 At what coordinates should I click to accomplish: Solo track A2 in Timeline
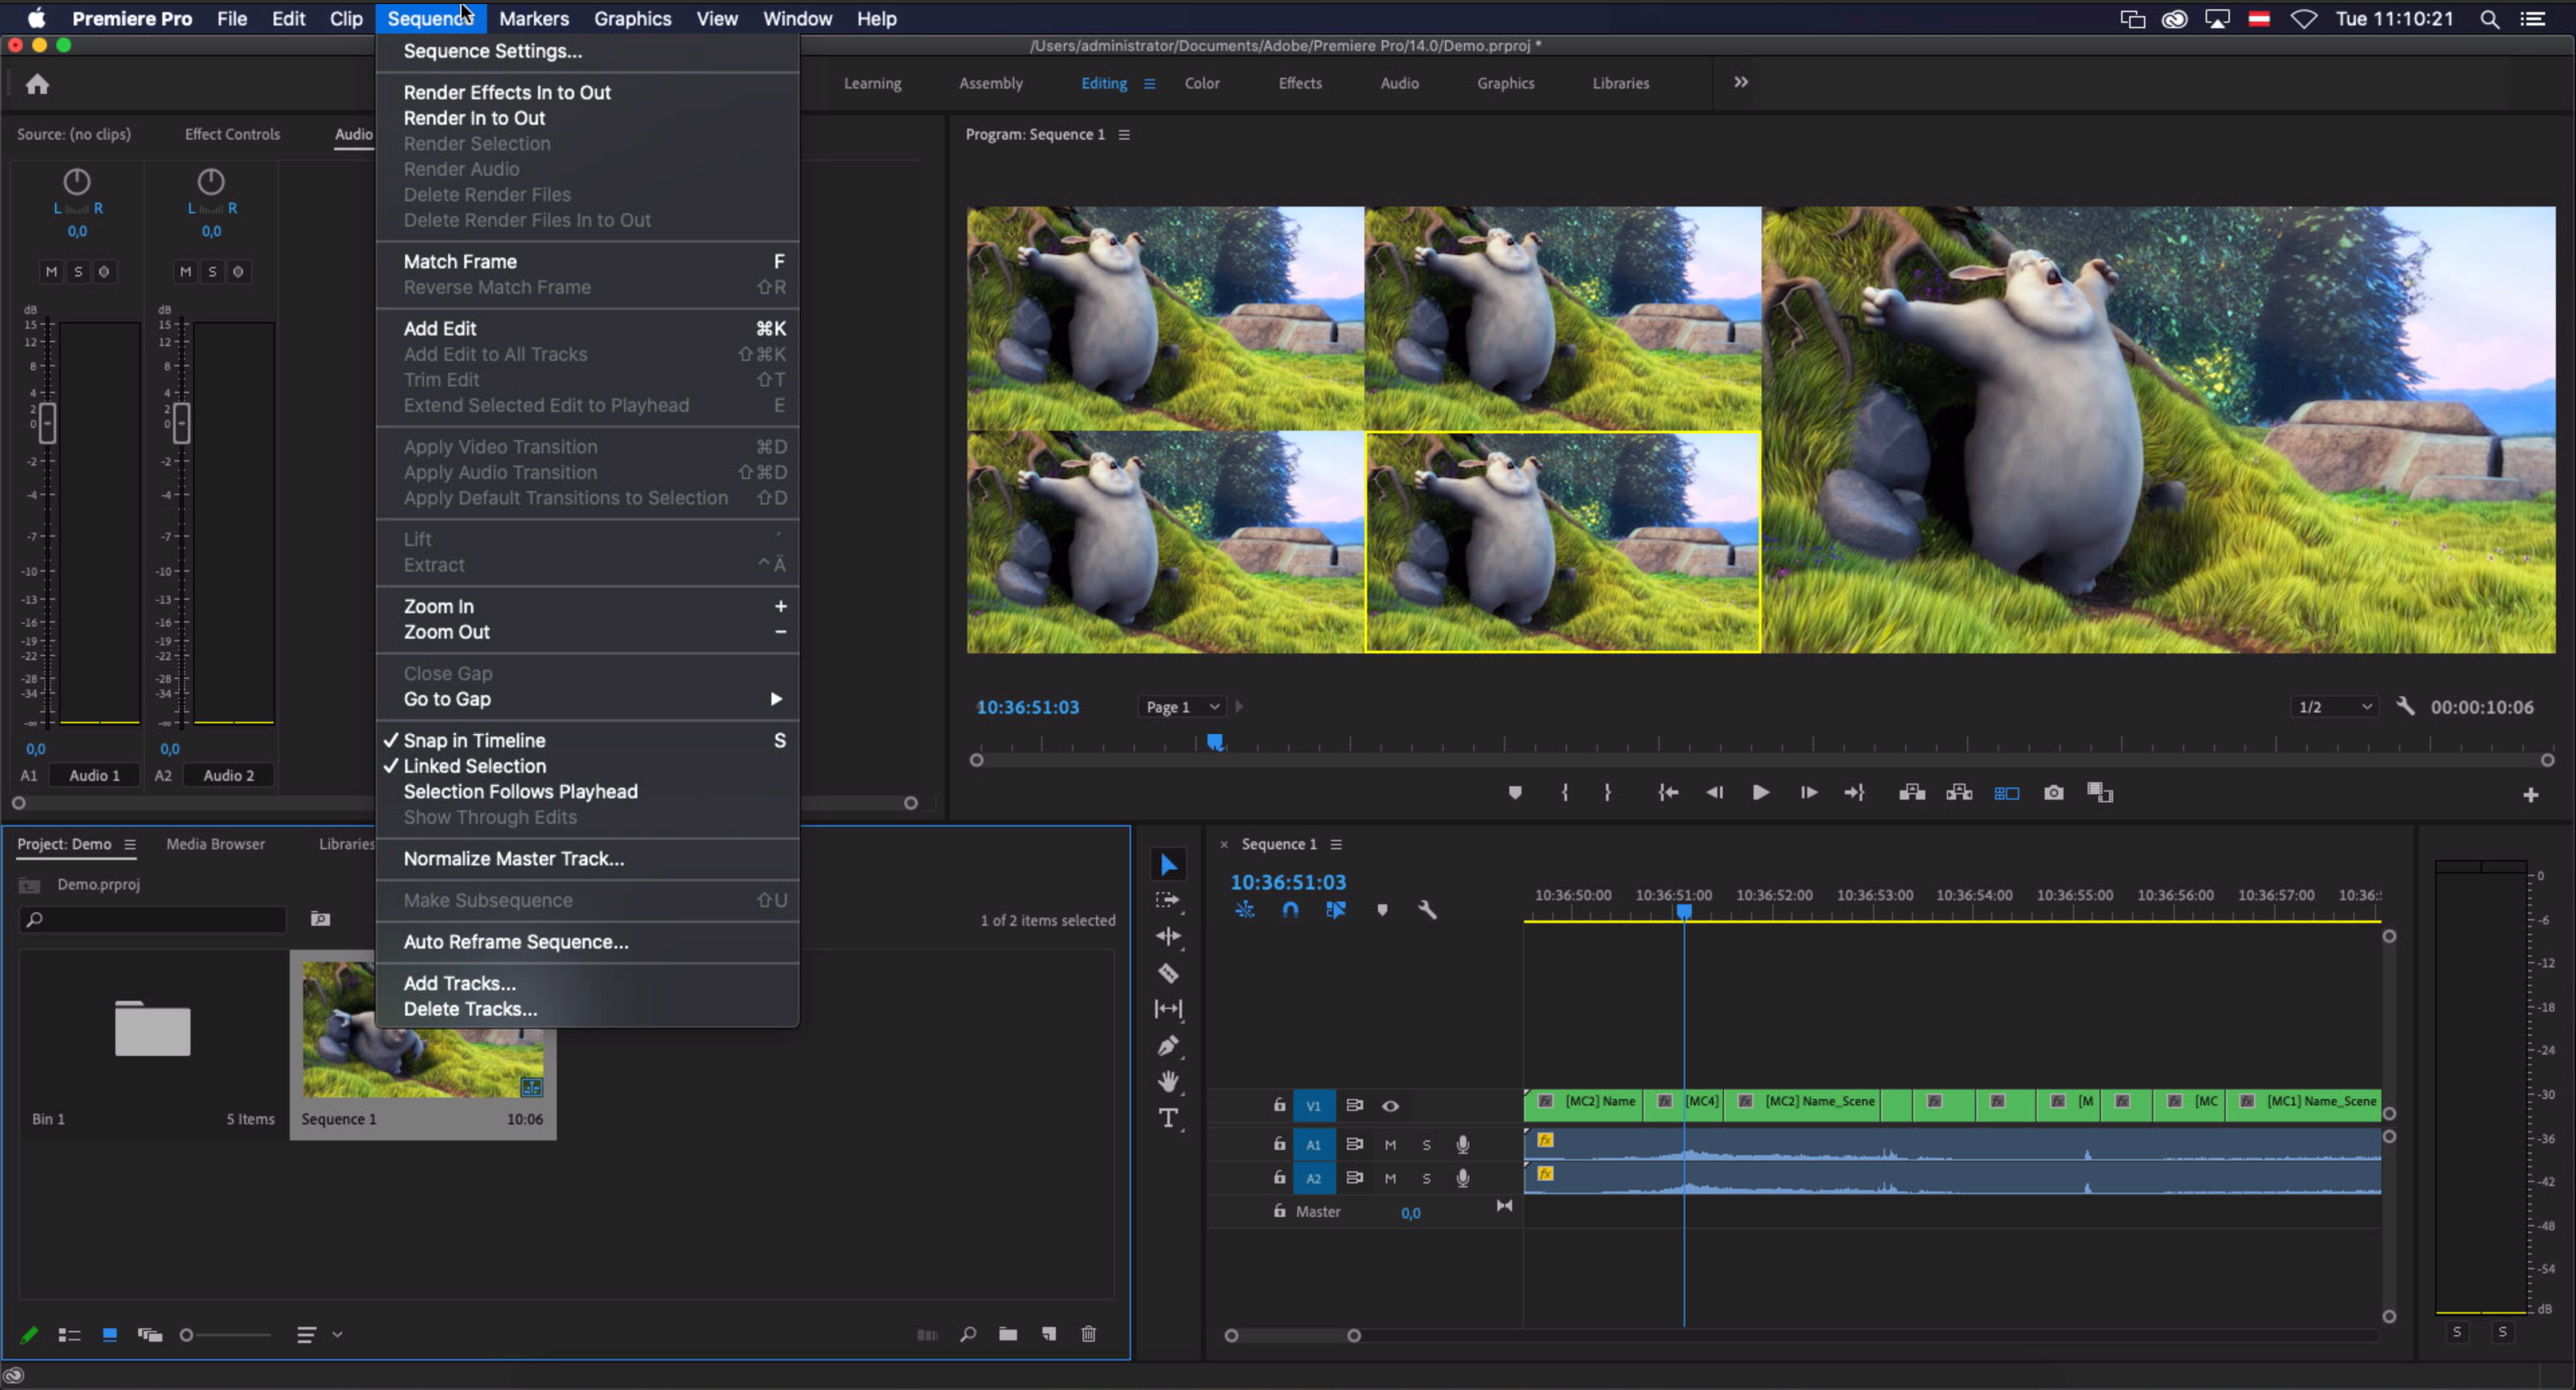(x=1426, y=1179)
